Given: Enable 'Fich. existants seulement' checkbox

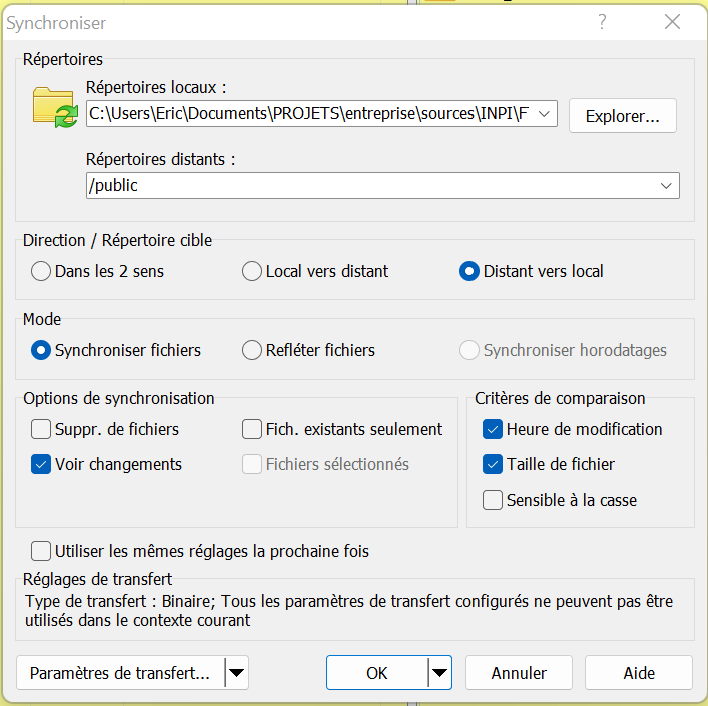Looking at the screenshot, I should [252, 429].
